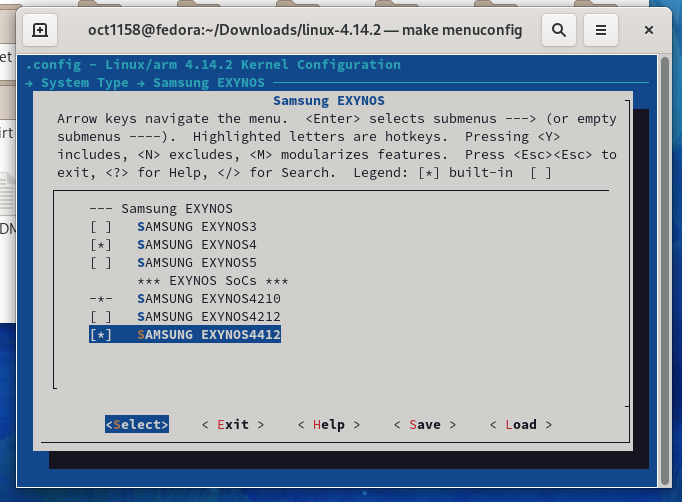Image resolution: width=682 pixels, height=502 pixels.
Task: Activate the < Help > button
Action: (329, 425)
